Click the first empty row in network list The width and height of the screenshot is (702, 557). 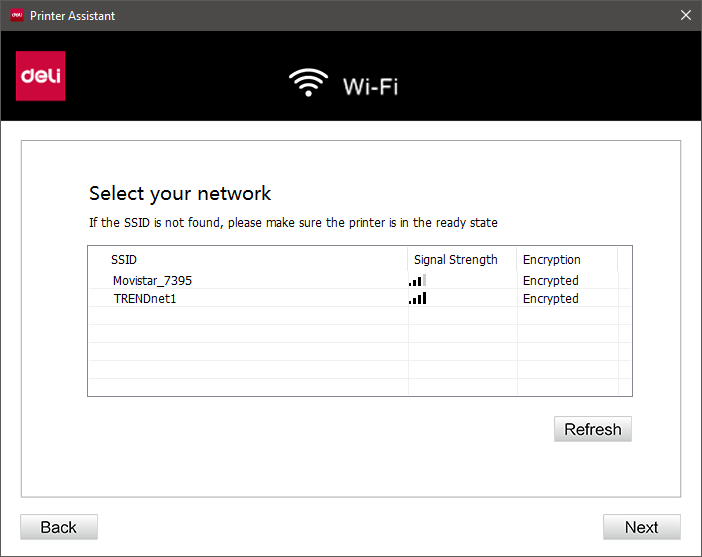(x=248, y=316)
